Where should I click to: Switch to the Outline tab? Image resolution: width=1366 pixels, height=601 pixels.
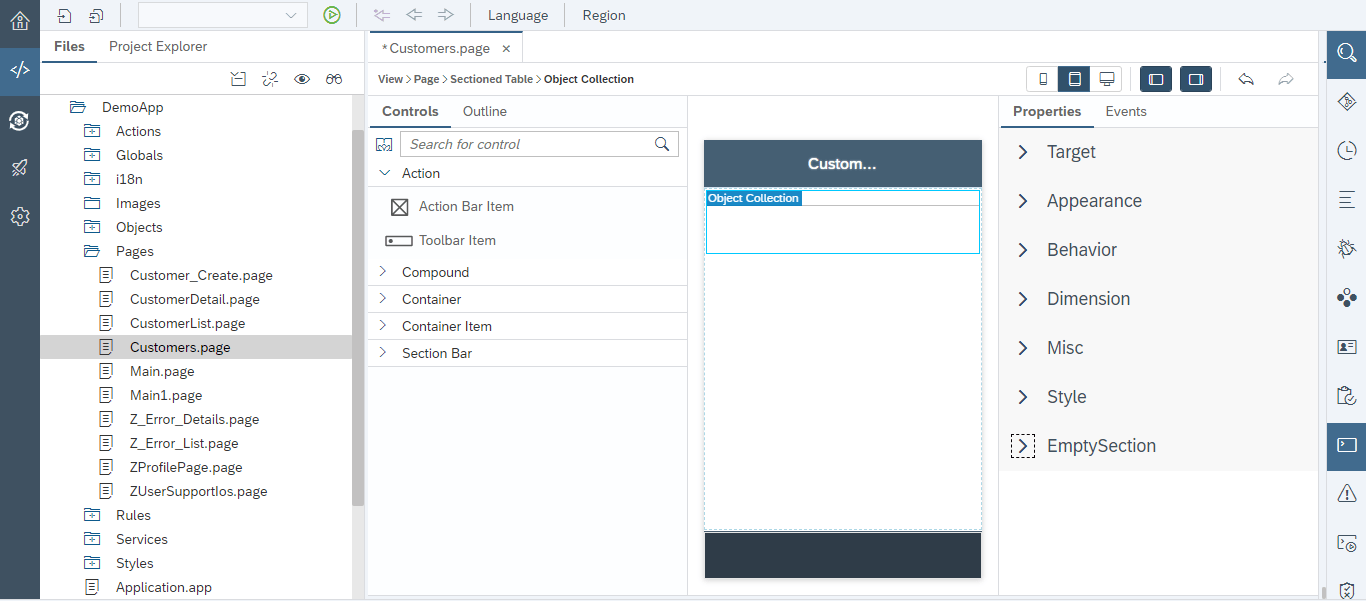tap(484, 111)
